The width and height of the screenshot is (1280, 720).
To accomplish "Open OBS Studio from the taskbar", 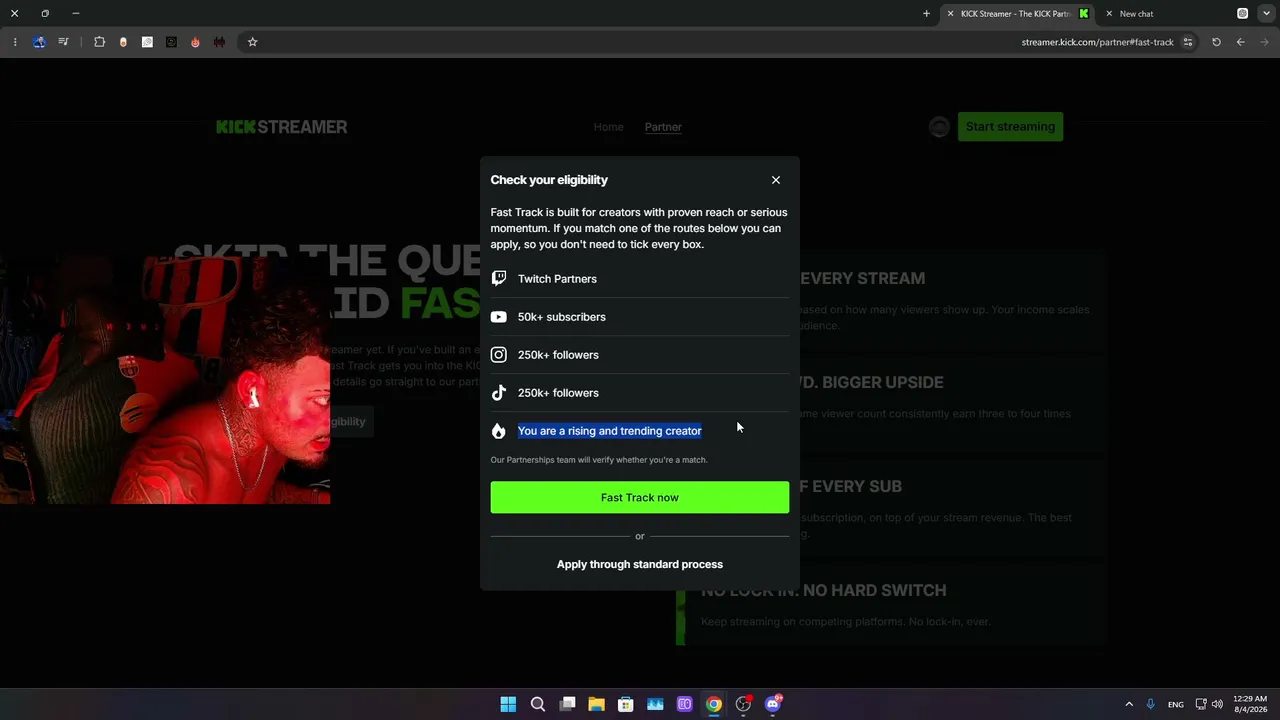I will point(743,704).
